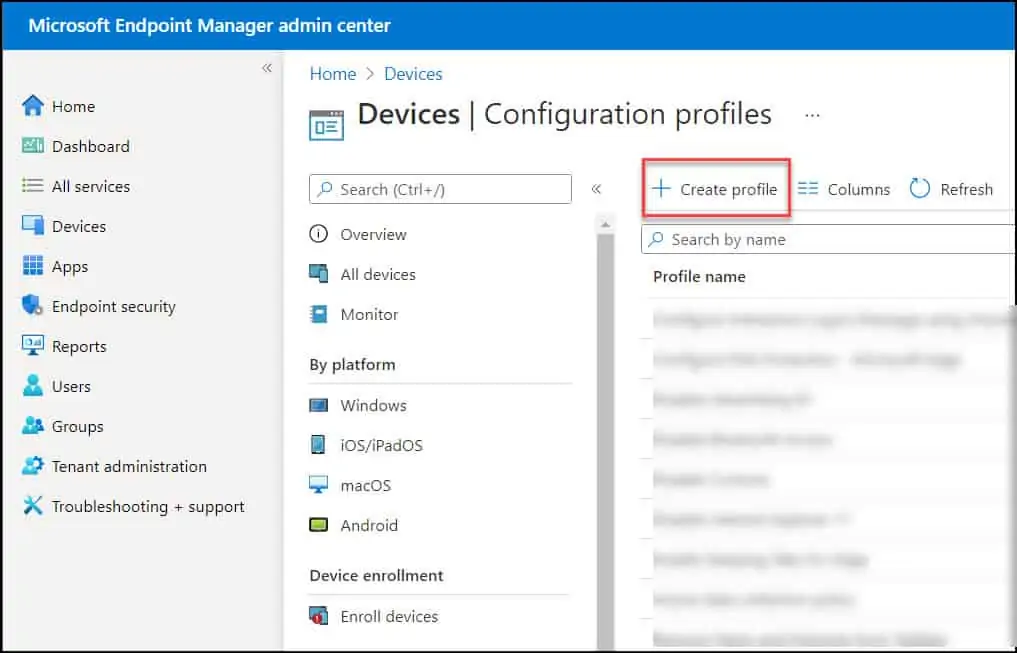Select Endpoint security menu item
Image resolution: width=1017 pixels, height=653 pixels.
pyautogui.click(x=114, y=306)
